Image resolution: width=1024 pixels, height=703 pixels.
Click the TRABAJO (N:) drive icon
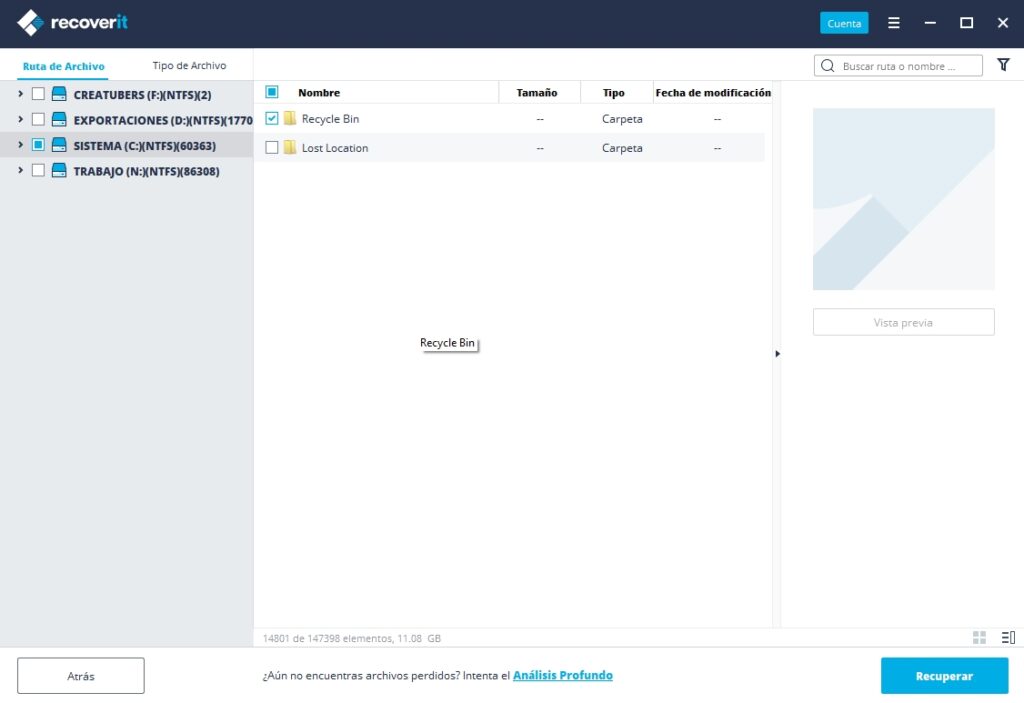point(59,171)
